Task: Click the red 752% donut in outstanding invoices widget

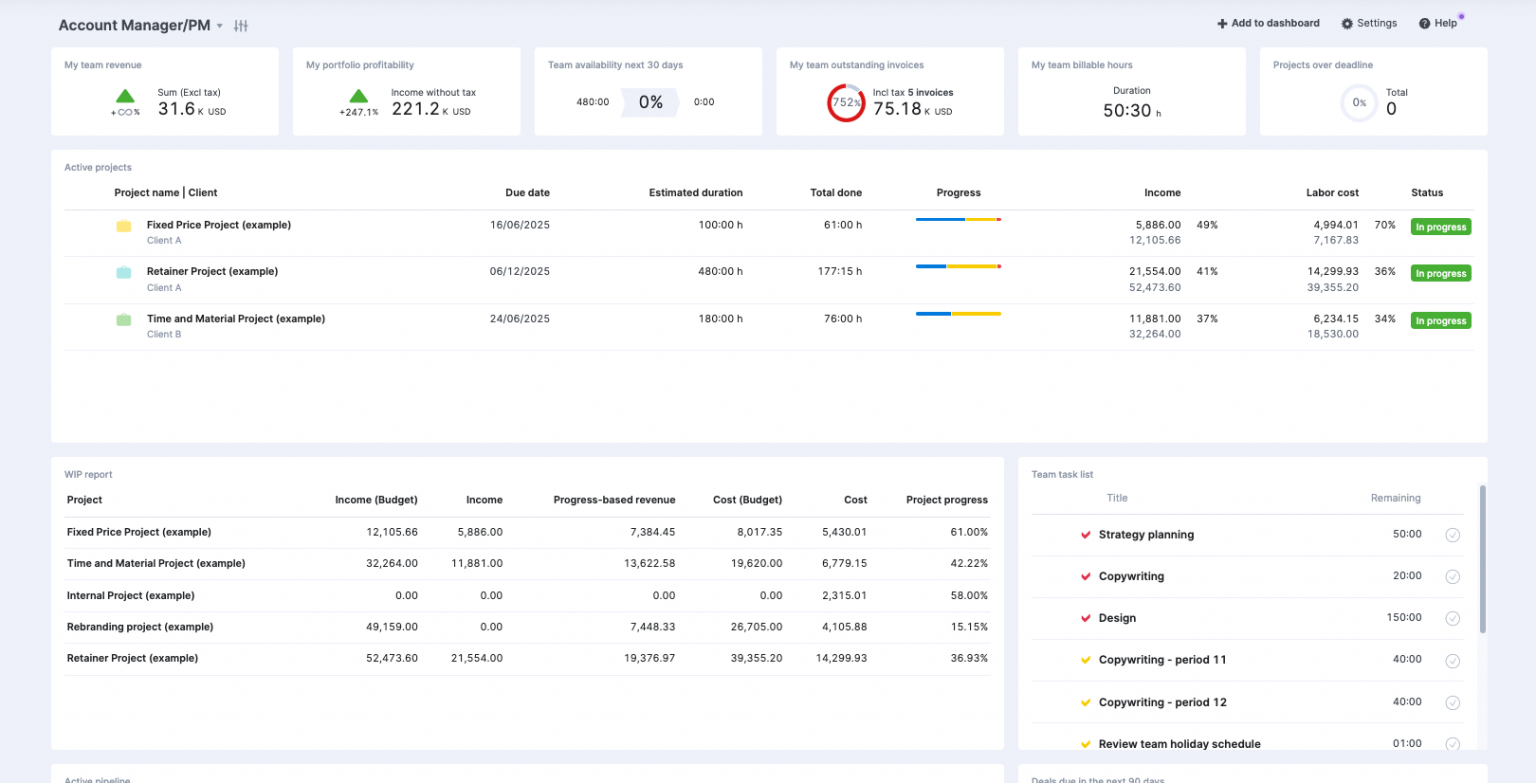Action: pyautogui.click(x=846, y=101)
